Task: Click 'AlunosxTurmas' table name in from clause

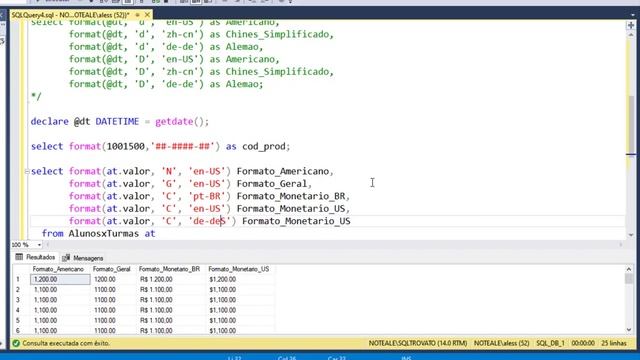Action: coord(104,234)
